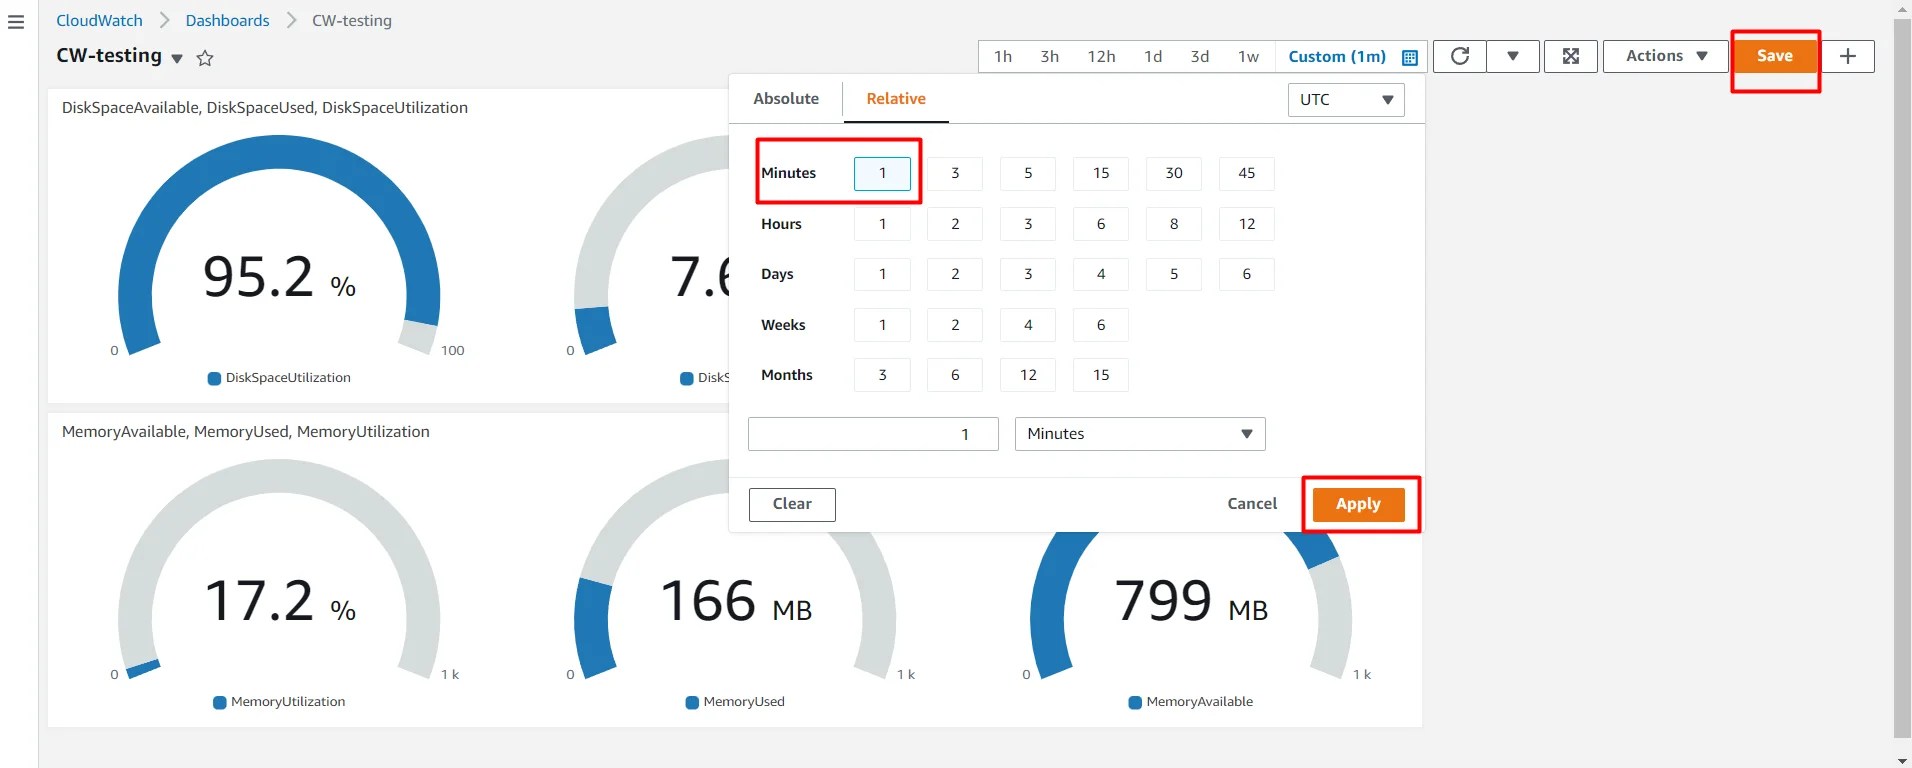Apply the selected time range

click(1358, 504)
